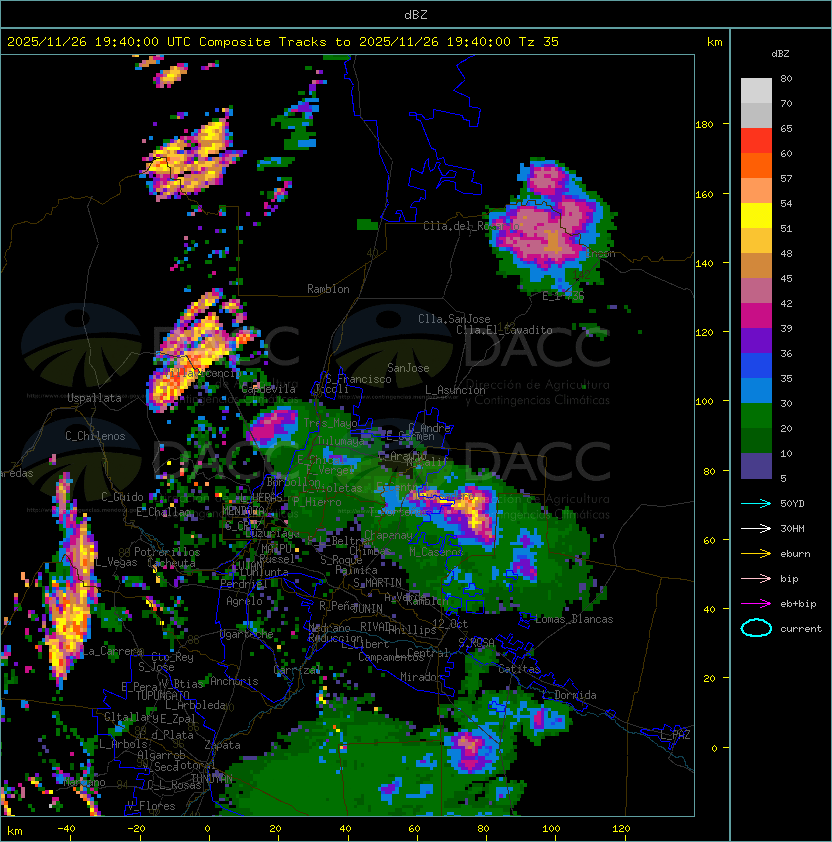
Task: Select the mauve 42–45 dBZ swatch
Action: (x=756, y=291)
